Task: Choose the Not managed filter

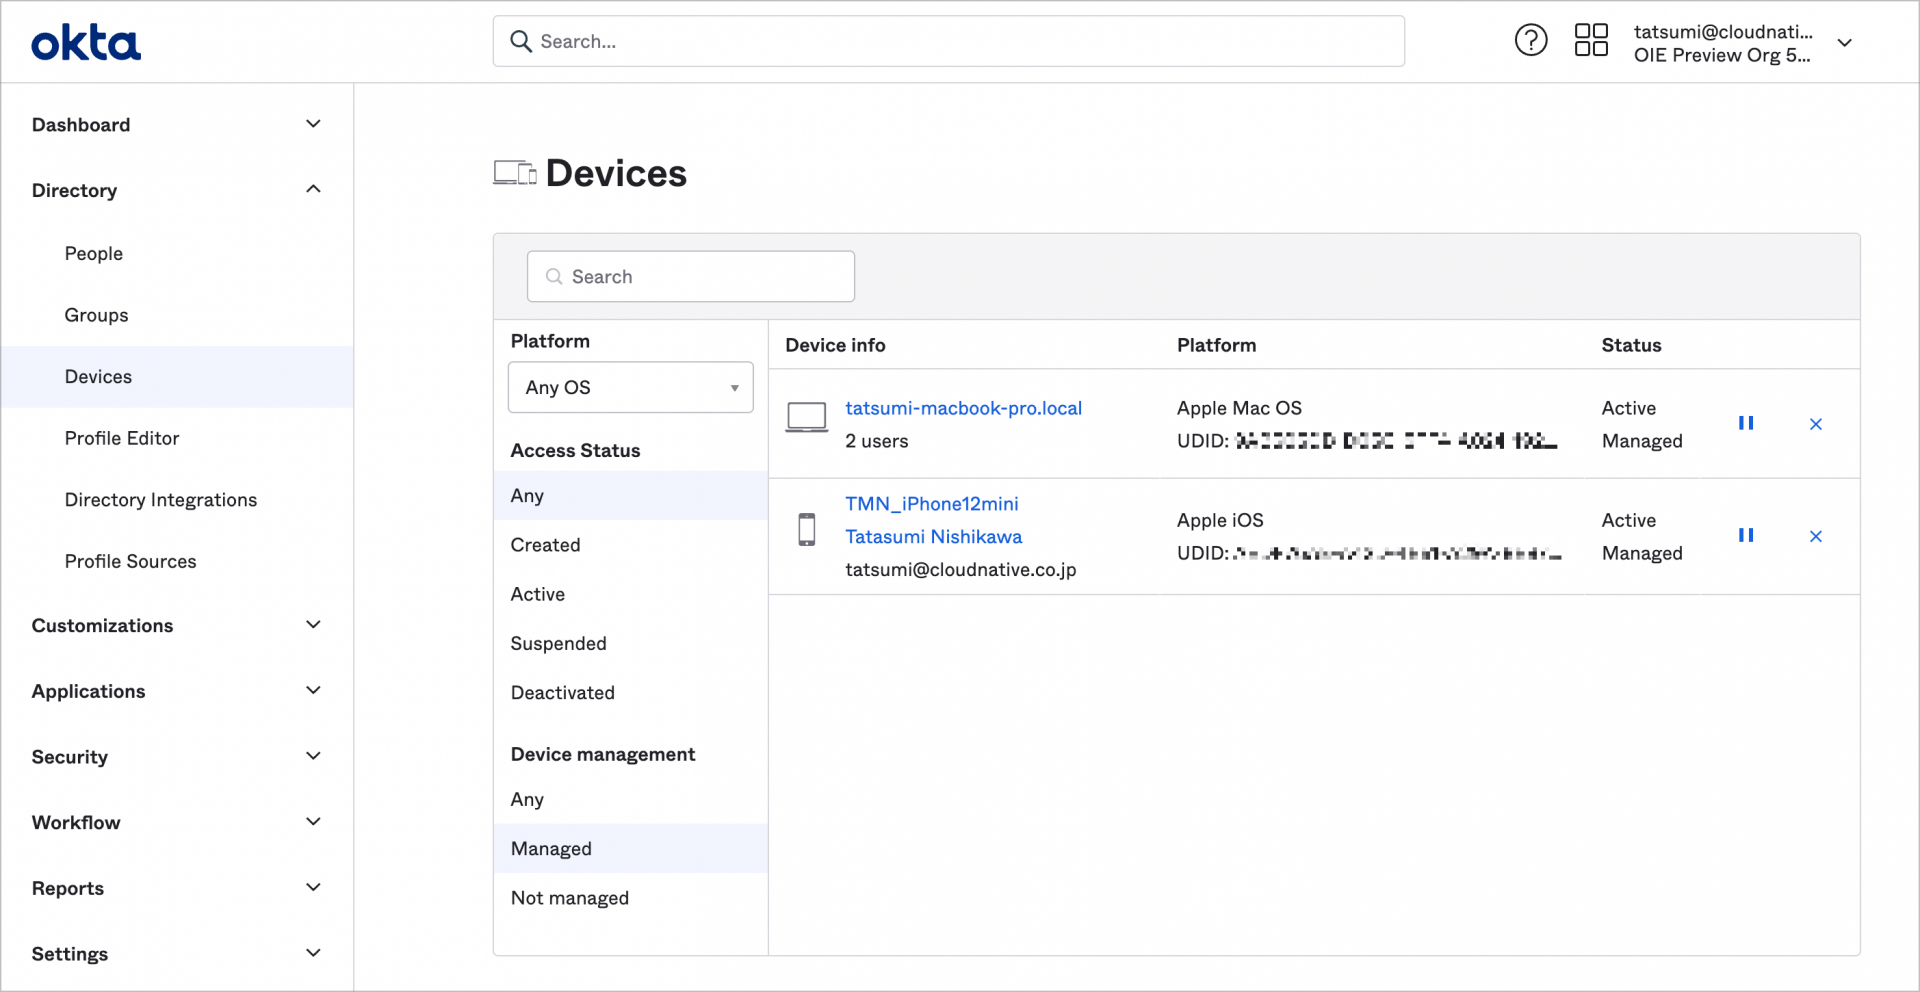Action: pyautogui.click(x=569, y=897)
